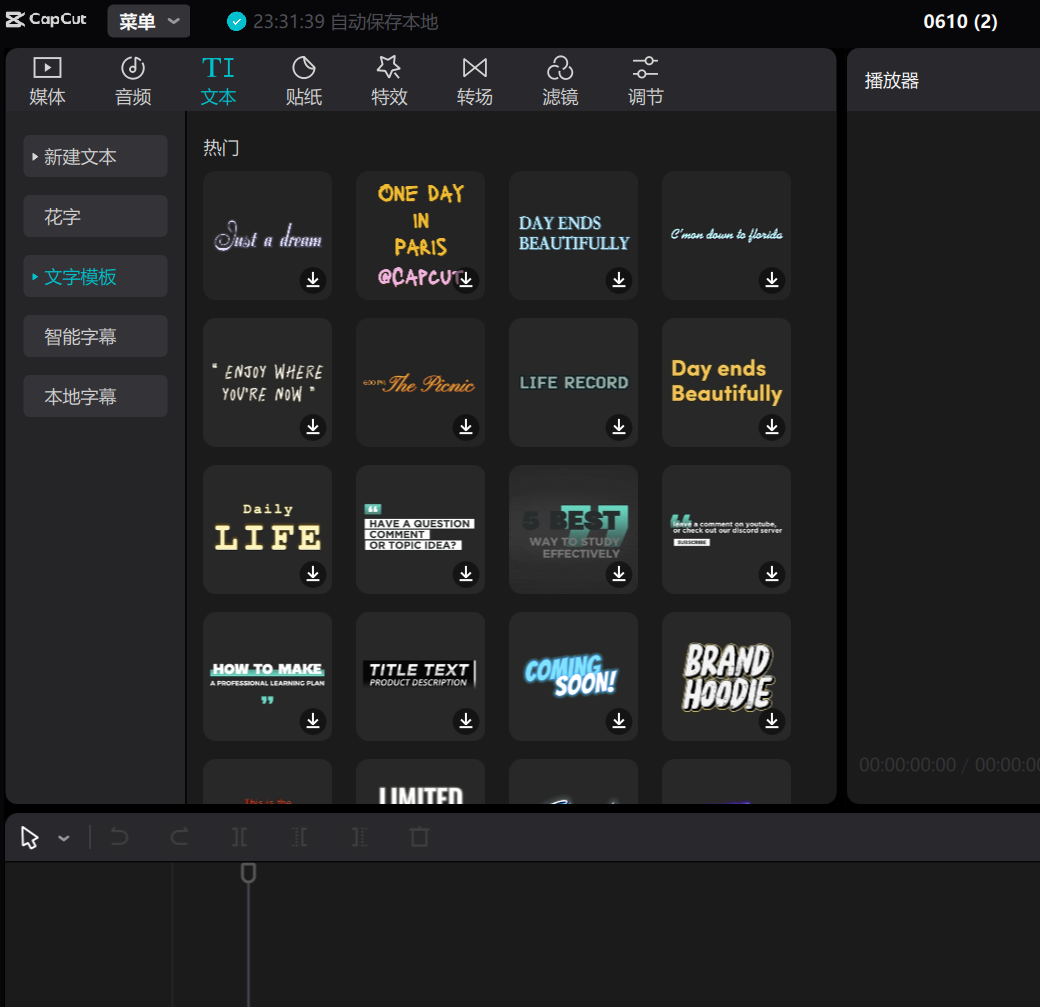Download the TITLE TEXT template
The height and width of the screenshot is (1007, 1040).
466,720
